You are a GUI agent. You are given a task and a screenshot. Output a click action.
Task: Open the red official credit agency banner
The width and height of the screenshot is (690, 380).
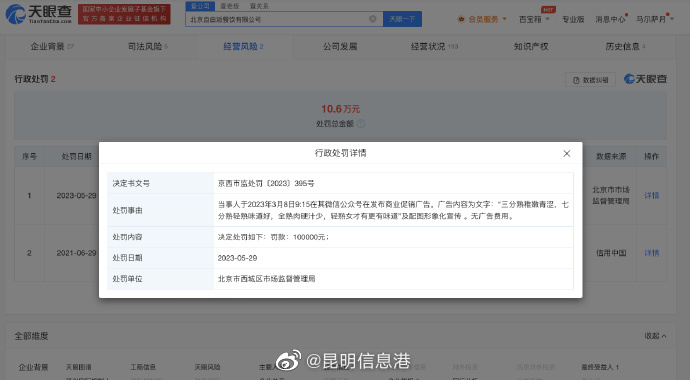tap(124, 14)
